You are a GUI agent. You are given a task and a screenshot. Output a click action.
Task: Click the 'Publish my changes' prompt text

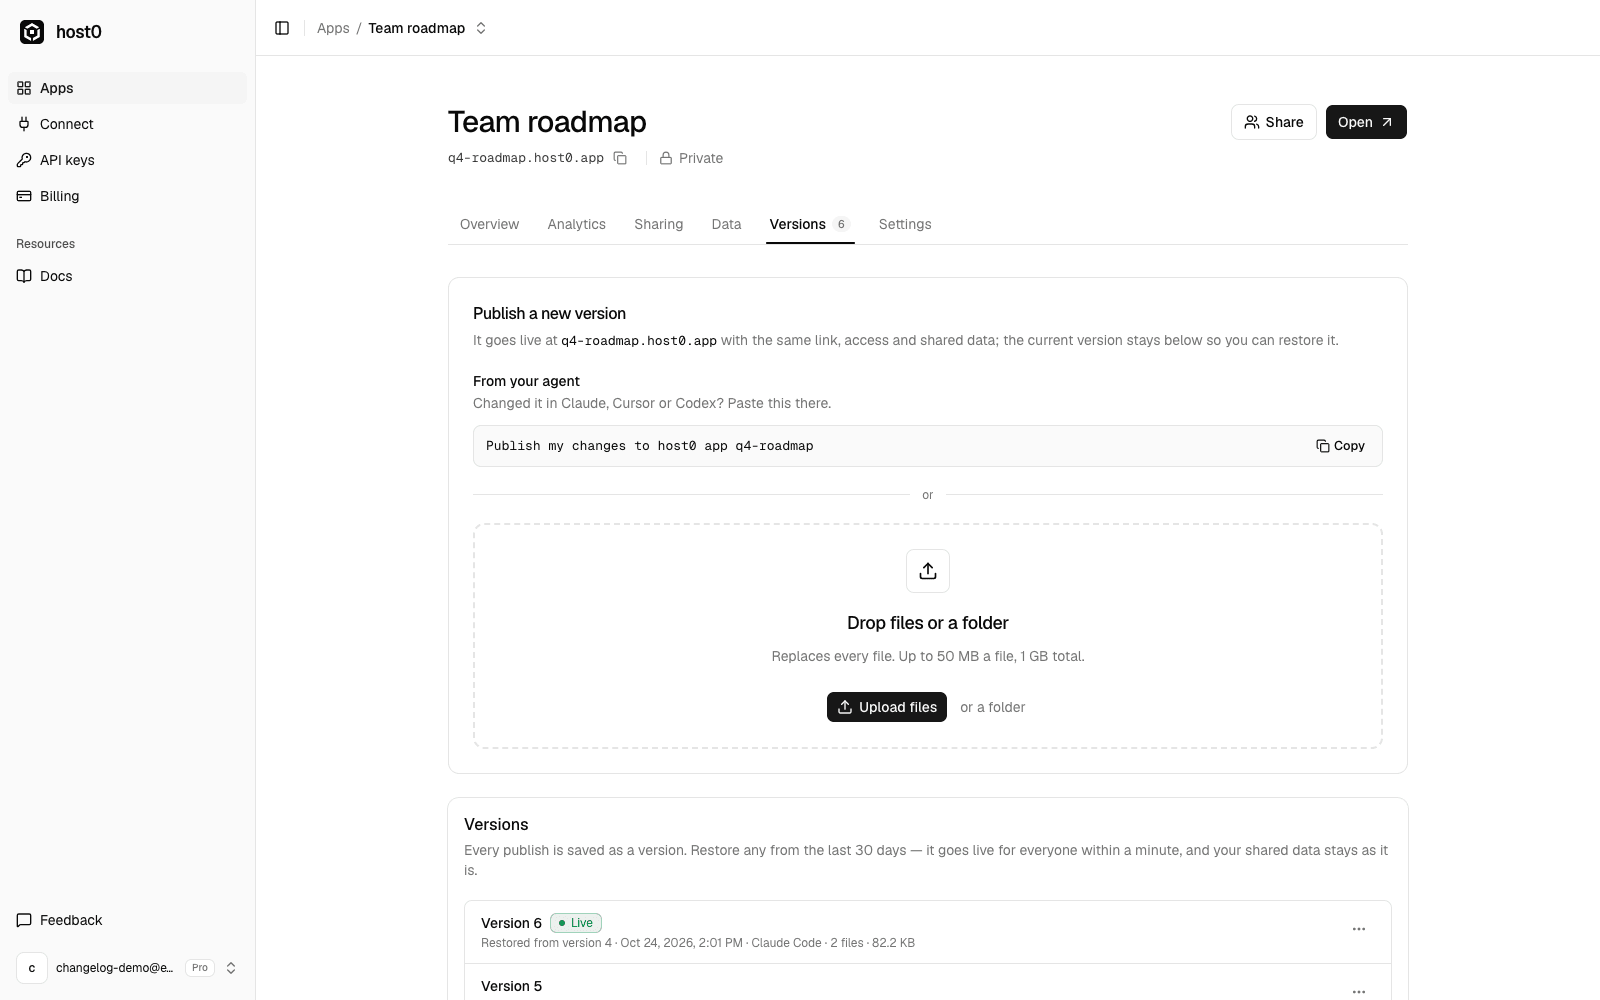650,446
